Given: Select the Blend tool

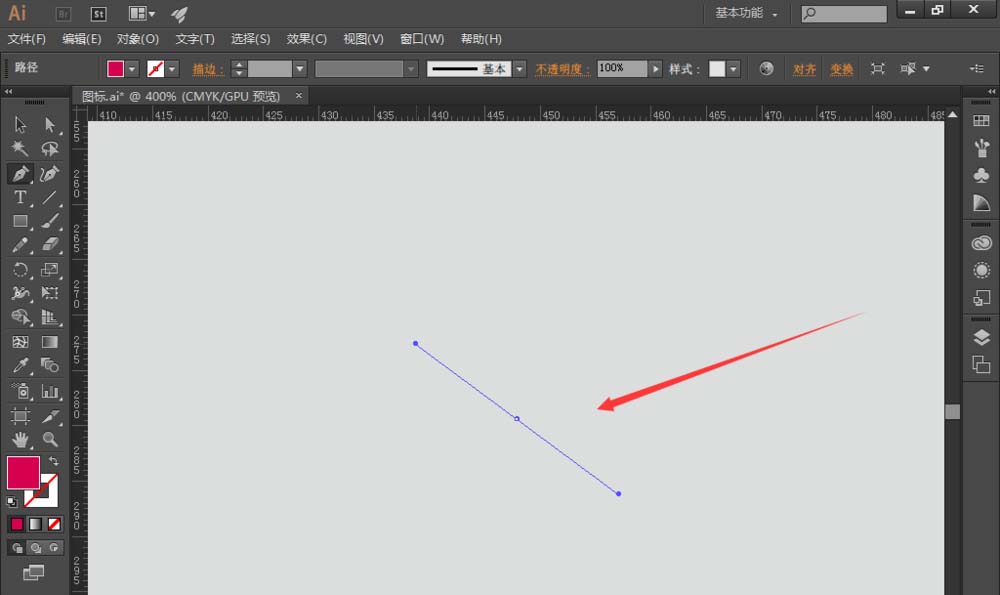Looking at the screenshot, I should [x=50, y=365].
